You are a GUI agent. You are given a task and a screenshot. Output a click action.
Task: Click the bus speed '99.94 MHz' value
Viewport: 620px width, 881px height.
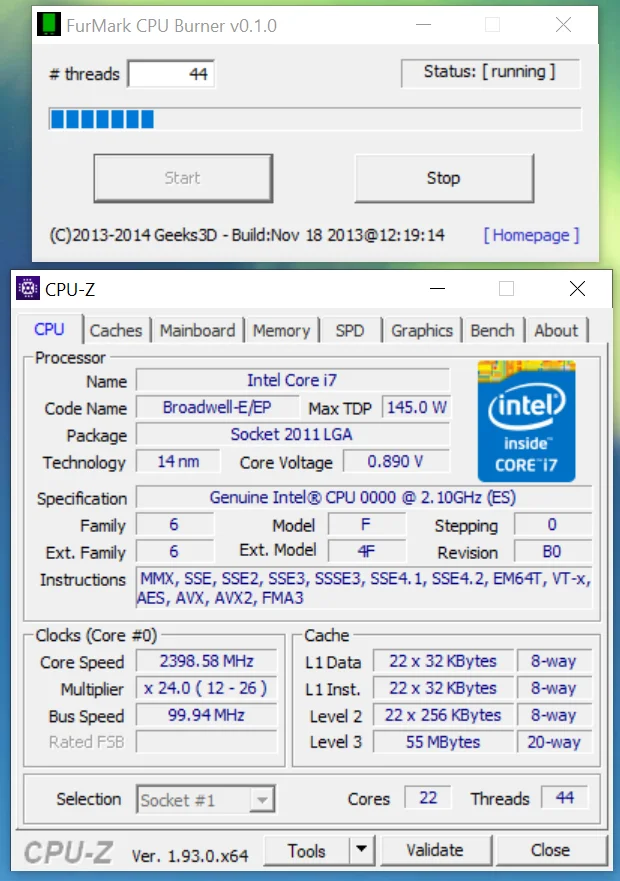[x=206, y=715]
